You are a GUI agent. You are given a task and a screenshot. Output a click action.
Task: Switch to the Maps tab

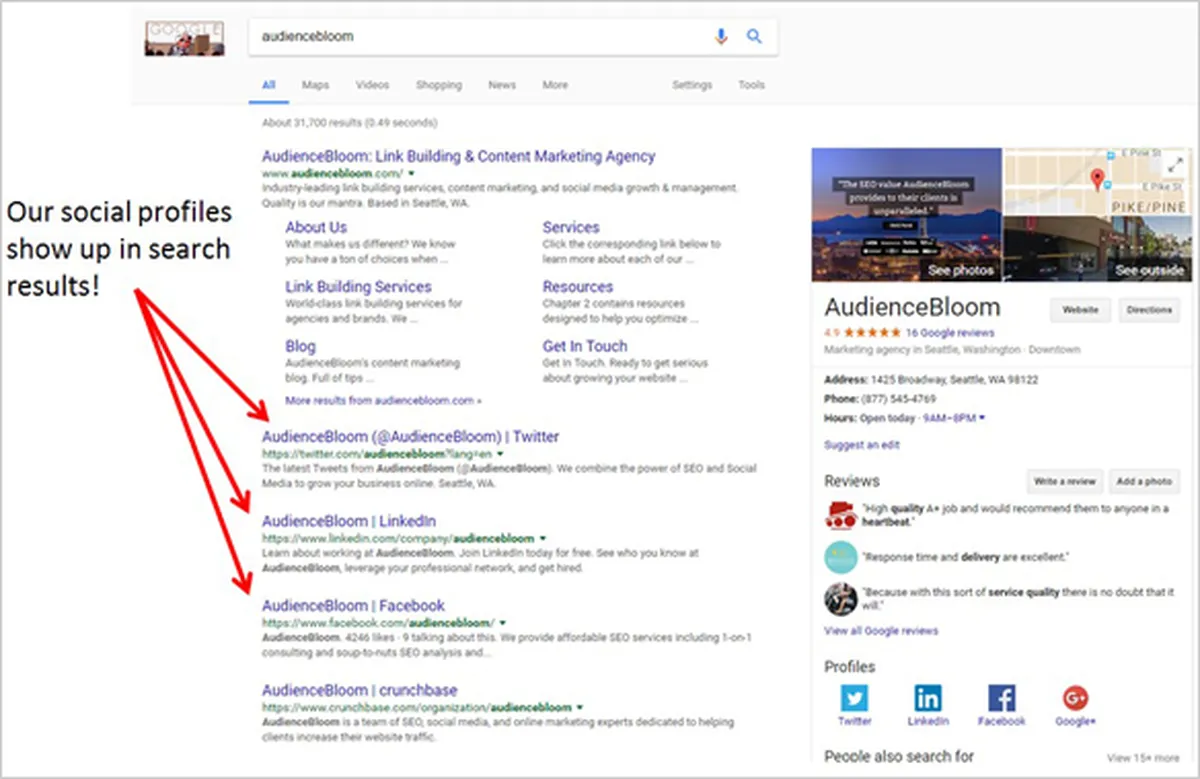(315, 85)
